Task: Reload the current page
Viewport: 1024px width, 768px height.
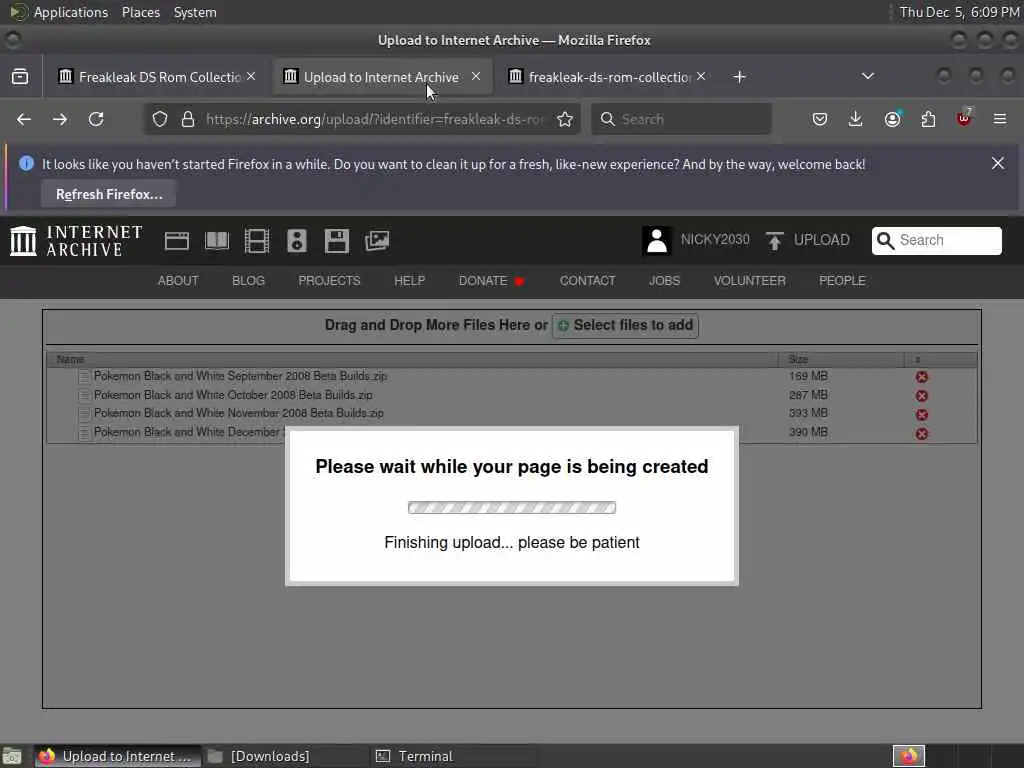Action: (x=96, y=119)
